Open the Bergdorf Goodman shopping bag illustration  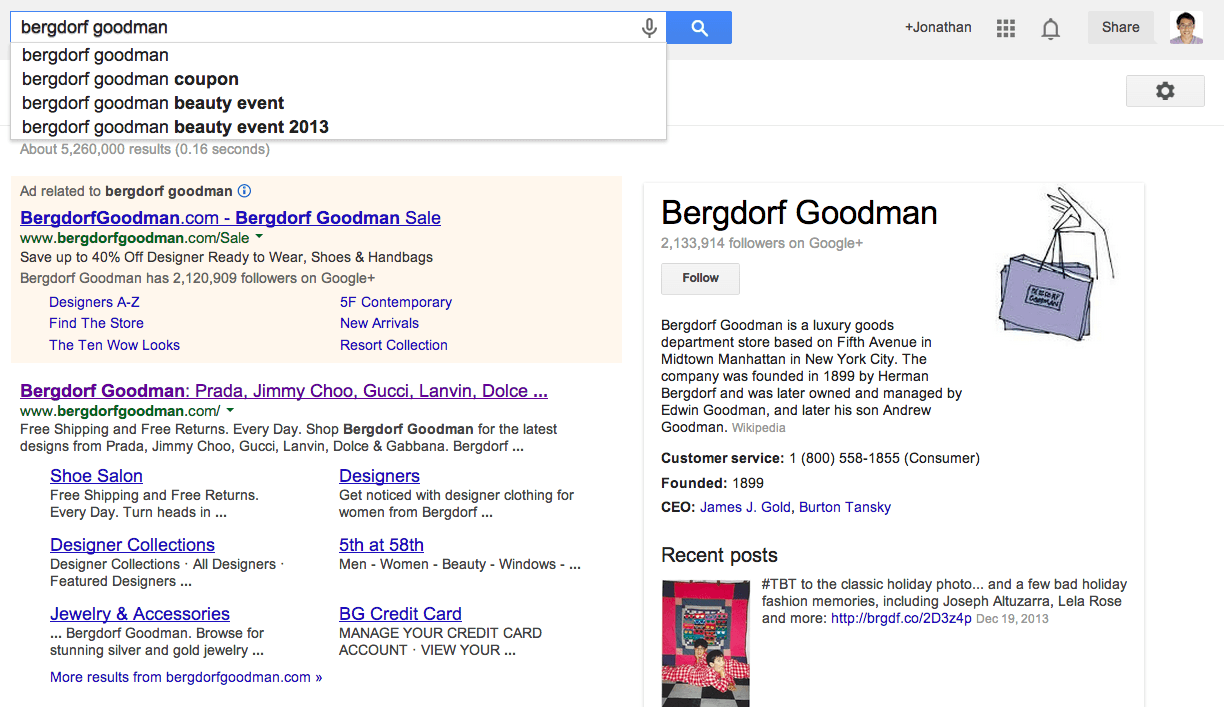(x=1055, y=265)
